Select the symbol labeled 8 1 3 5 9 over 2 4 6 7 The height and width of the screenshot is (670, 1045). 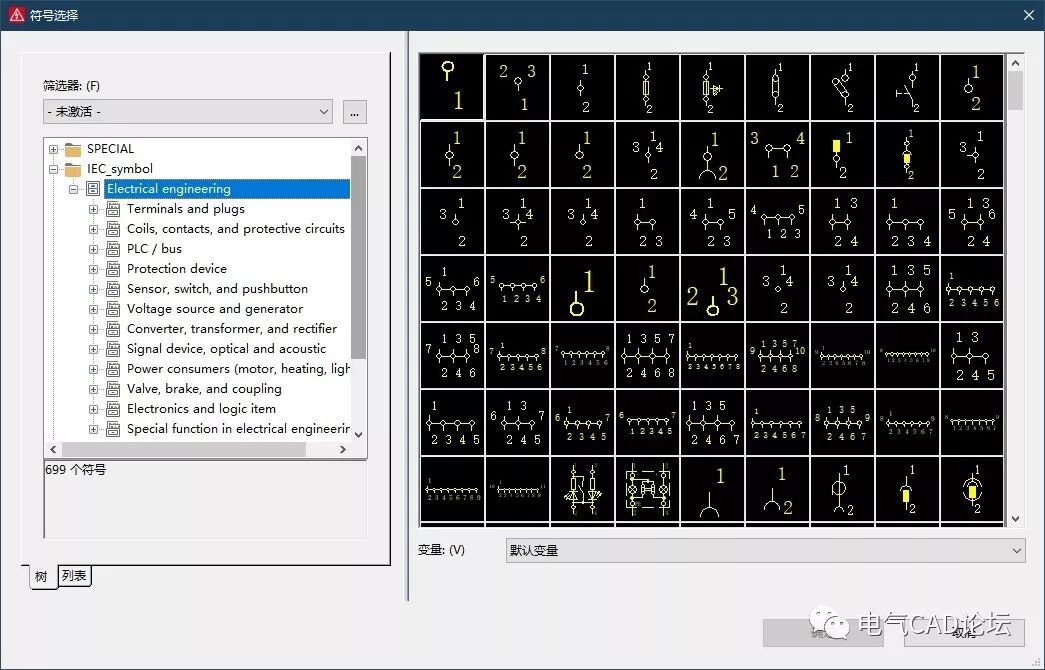(x=842, y=423)
